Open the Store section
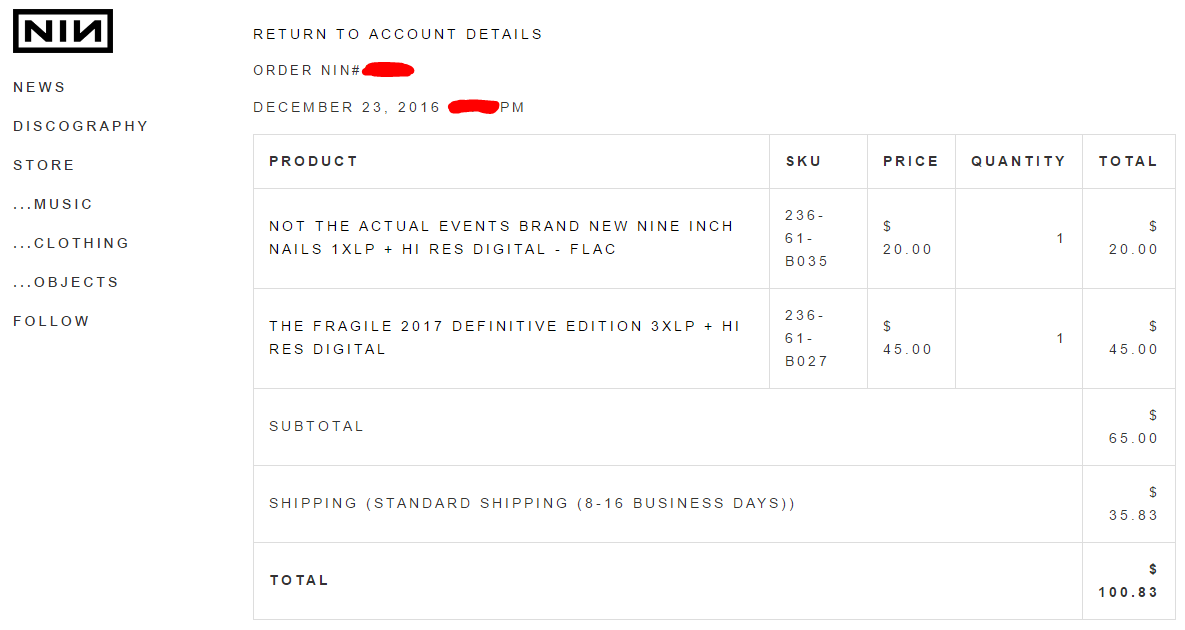This screenshot has width=1185, height=630. pos(43,165)
